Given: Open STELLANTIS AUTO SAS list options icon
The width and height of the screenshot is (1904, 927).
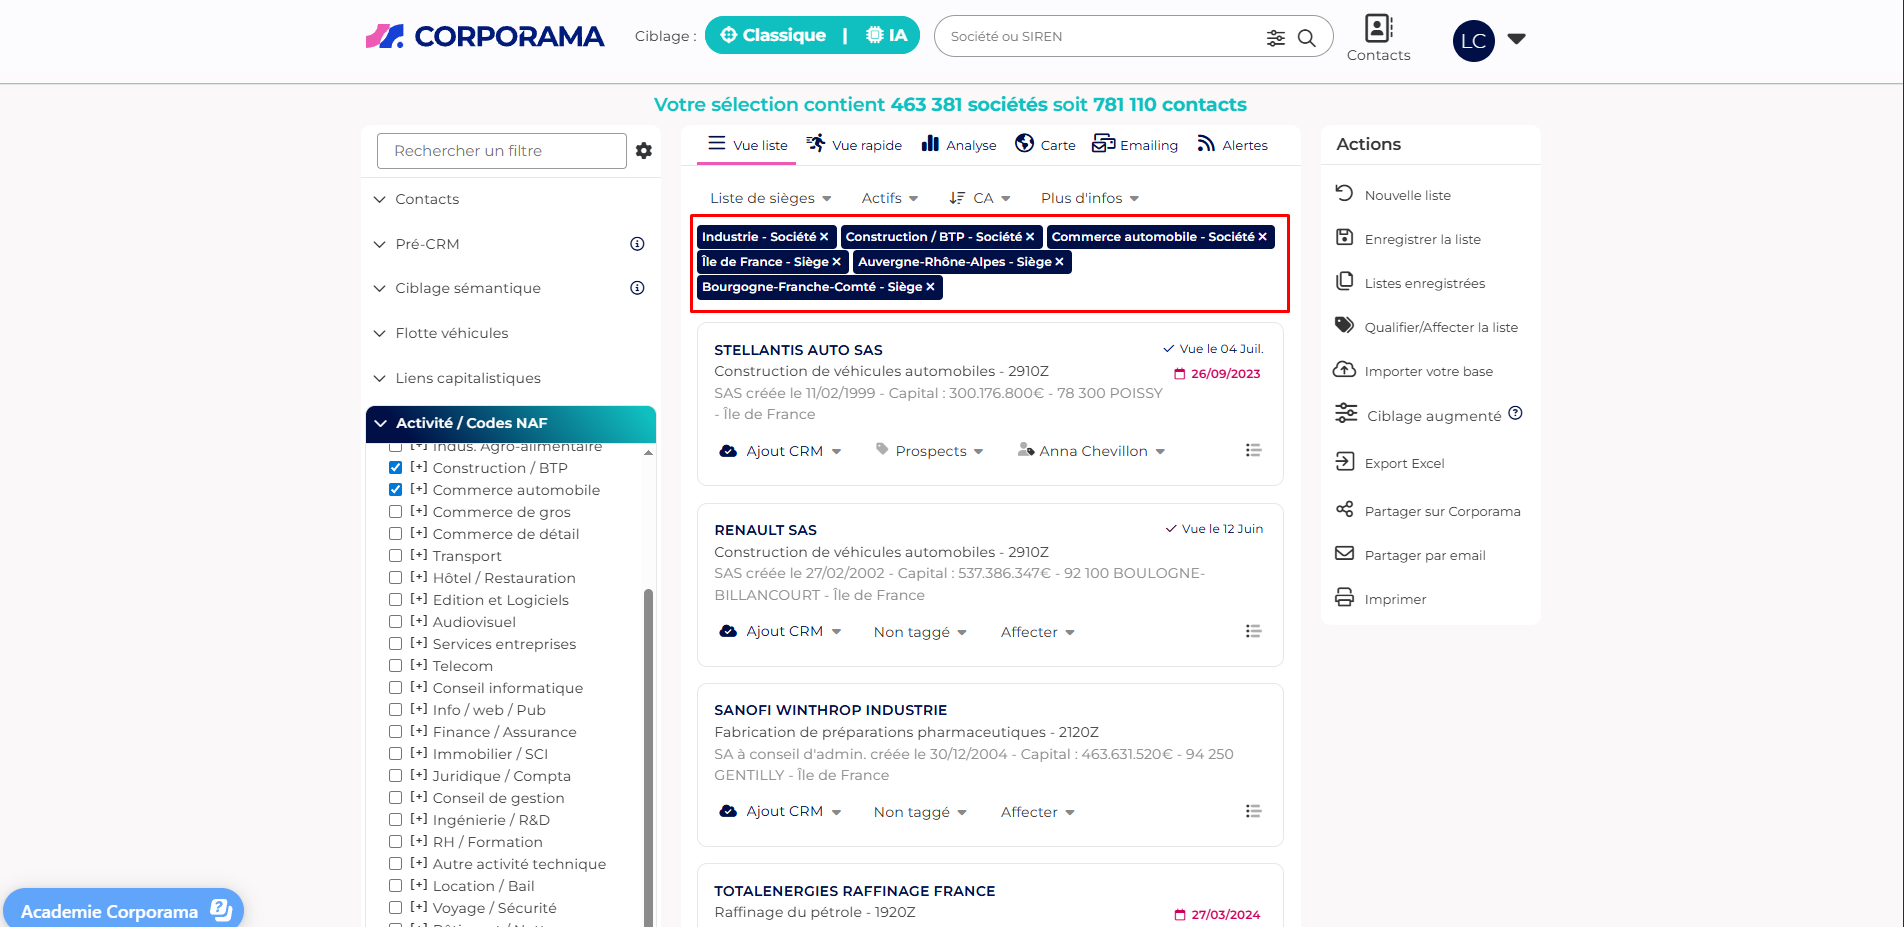Looking at the screenshot, I should [1253, 451].
